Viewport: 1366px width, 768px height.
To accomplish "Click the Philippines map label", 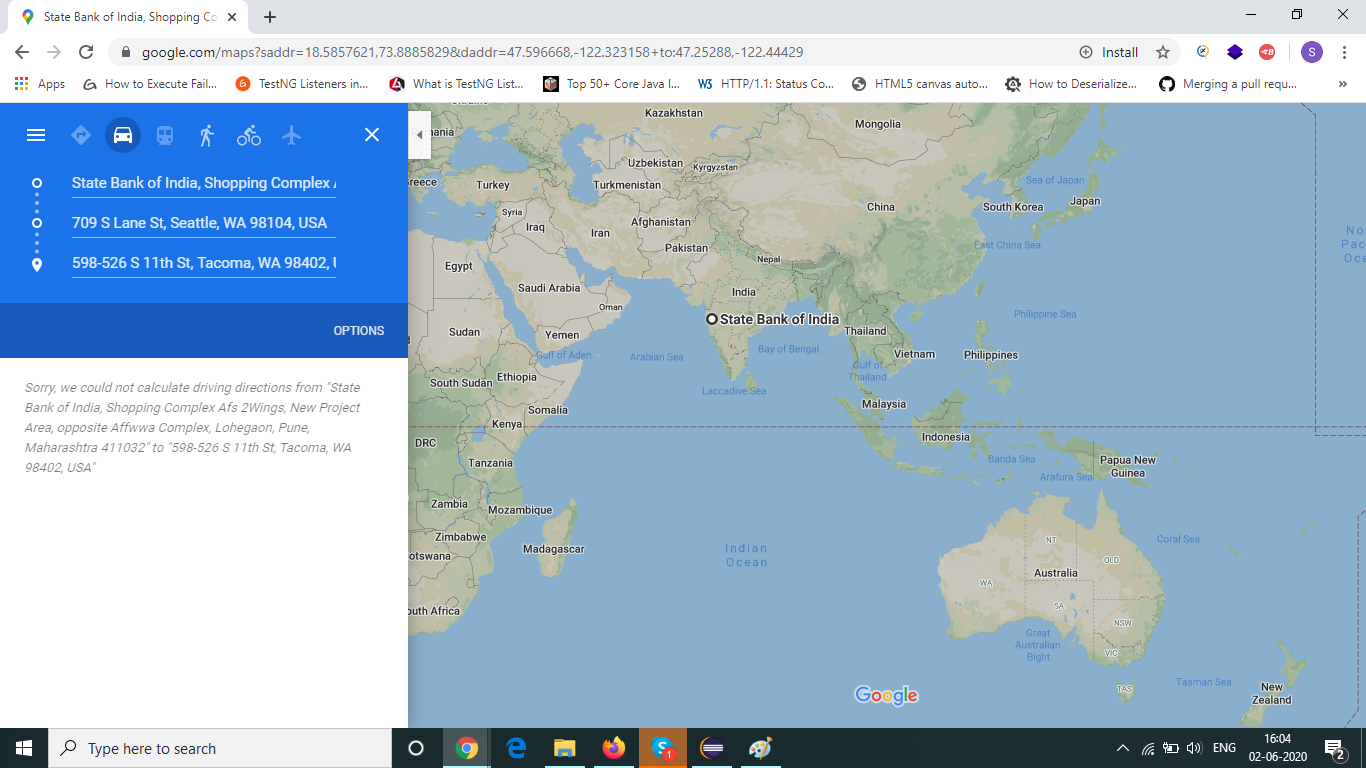I will click(x=991, y=355).
